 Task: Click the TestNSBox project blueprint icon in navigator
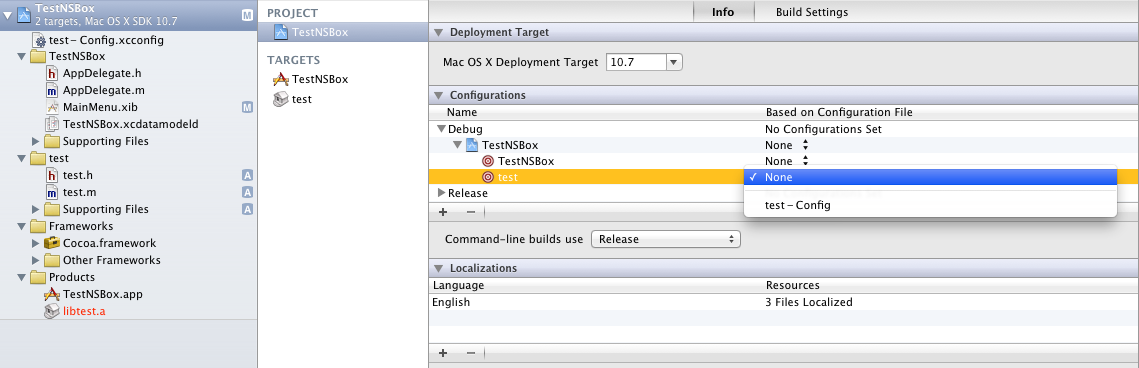click(x=23, y=14)
